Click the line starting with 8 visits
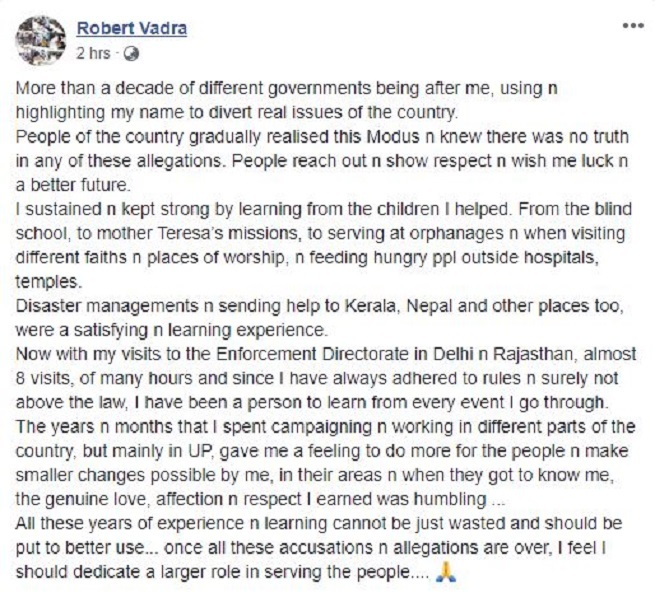Viewport: 655px width, 593px height. [317, 379]
